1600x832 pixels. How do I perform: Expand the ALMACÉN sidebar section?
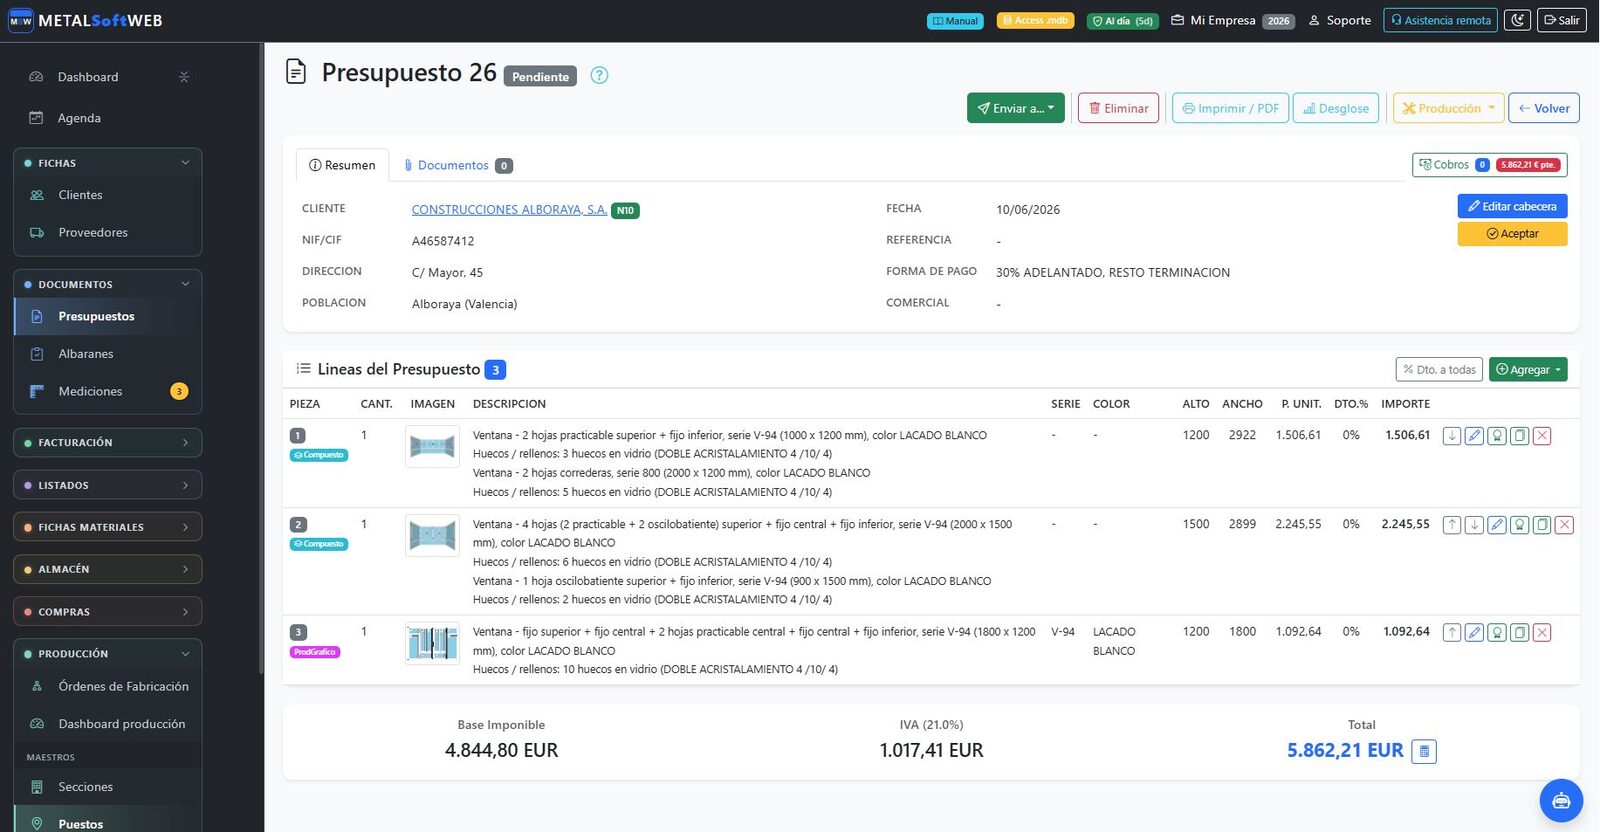pyautogui.click(x=108, y=569)
